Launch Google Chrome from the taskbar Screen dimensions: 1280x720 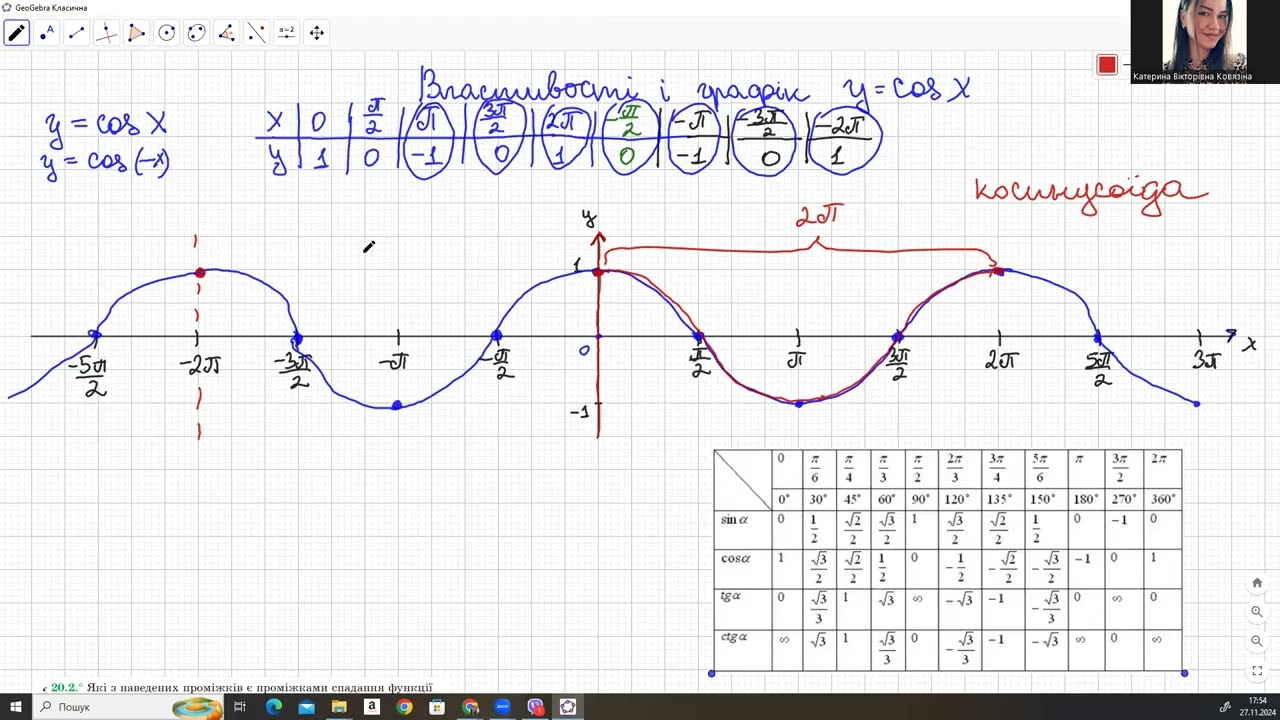tap(404, 707)
